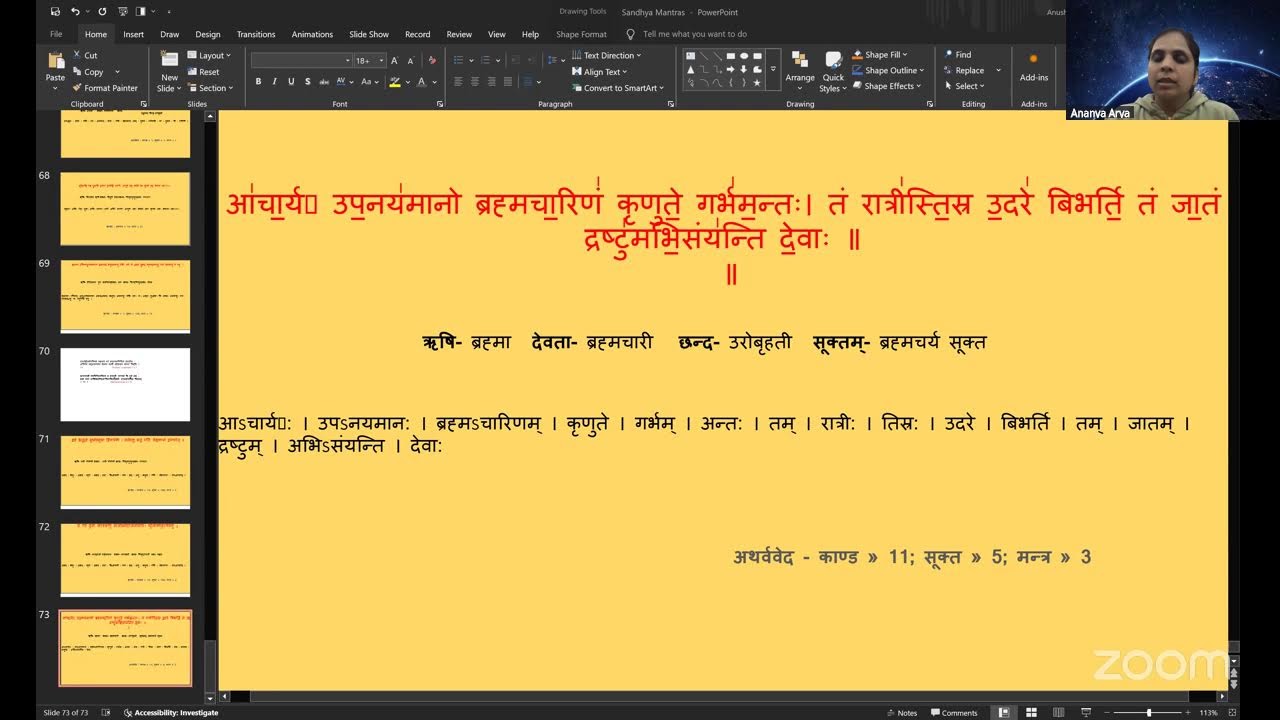Viewport: 1280px width, 720px height.
Task: Click the Replace button
Action: point(964,71)
